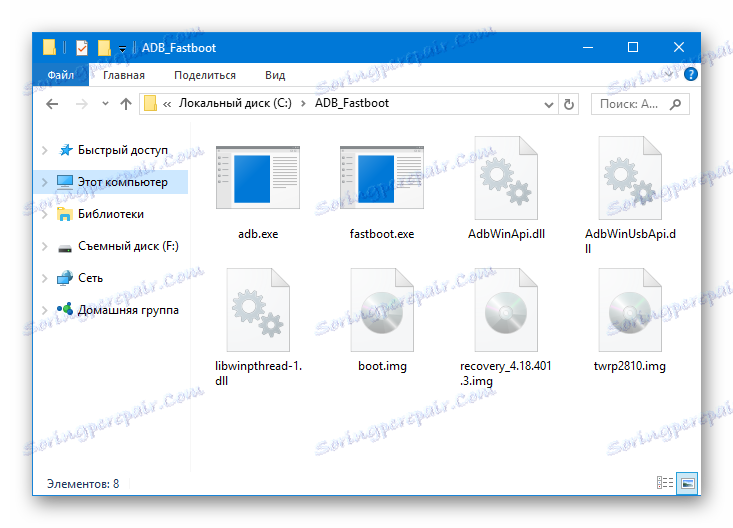
Task: Go back to previous folder
Action: (52, 104)
